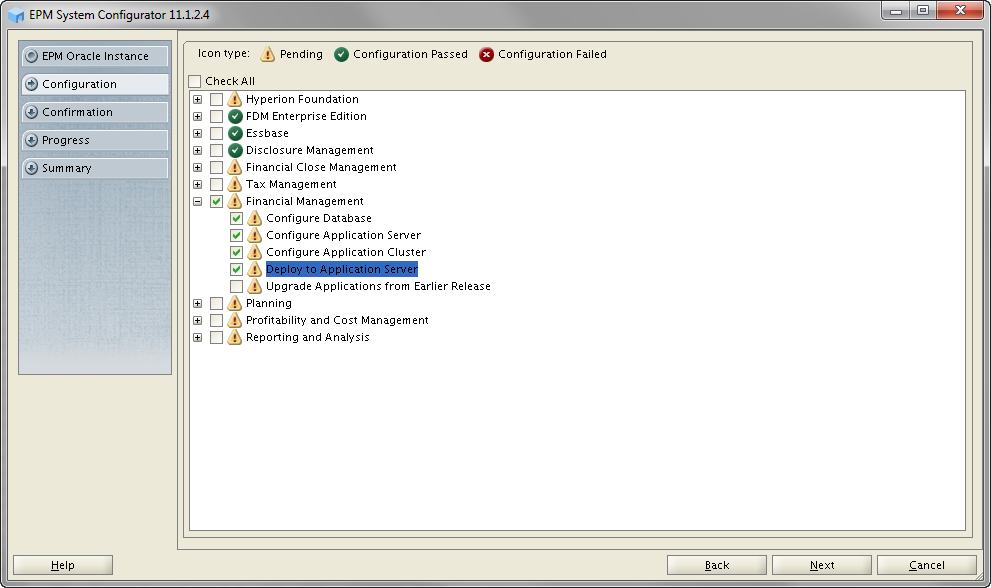991x588 pixels.
Task: Click the Pending legend warning icon
Action: (268, 54)
